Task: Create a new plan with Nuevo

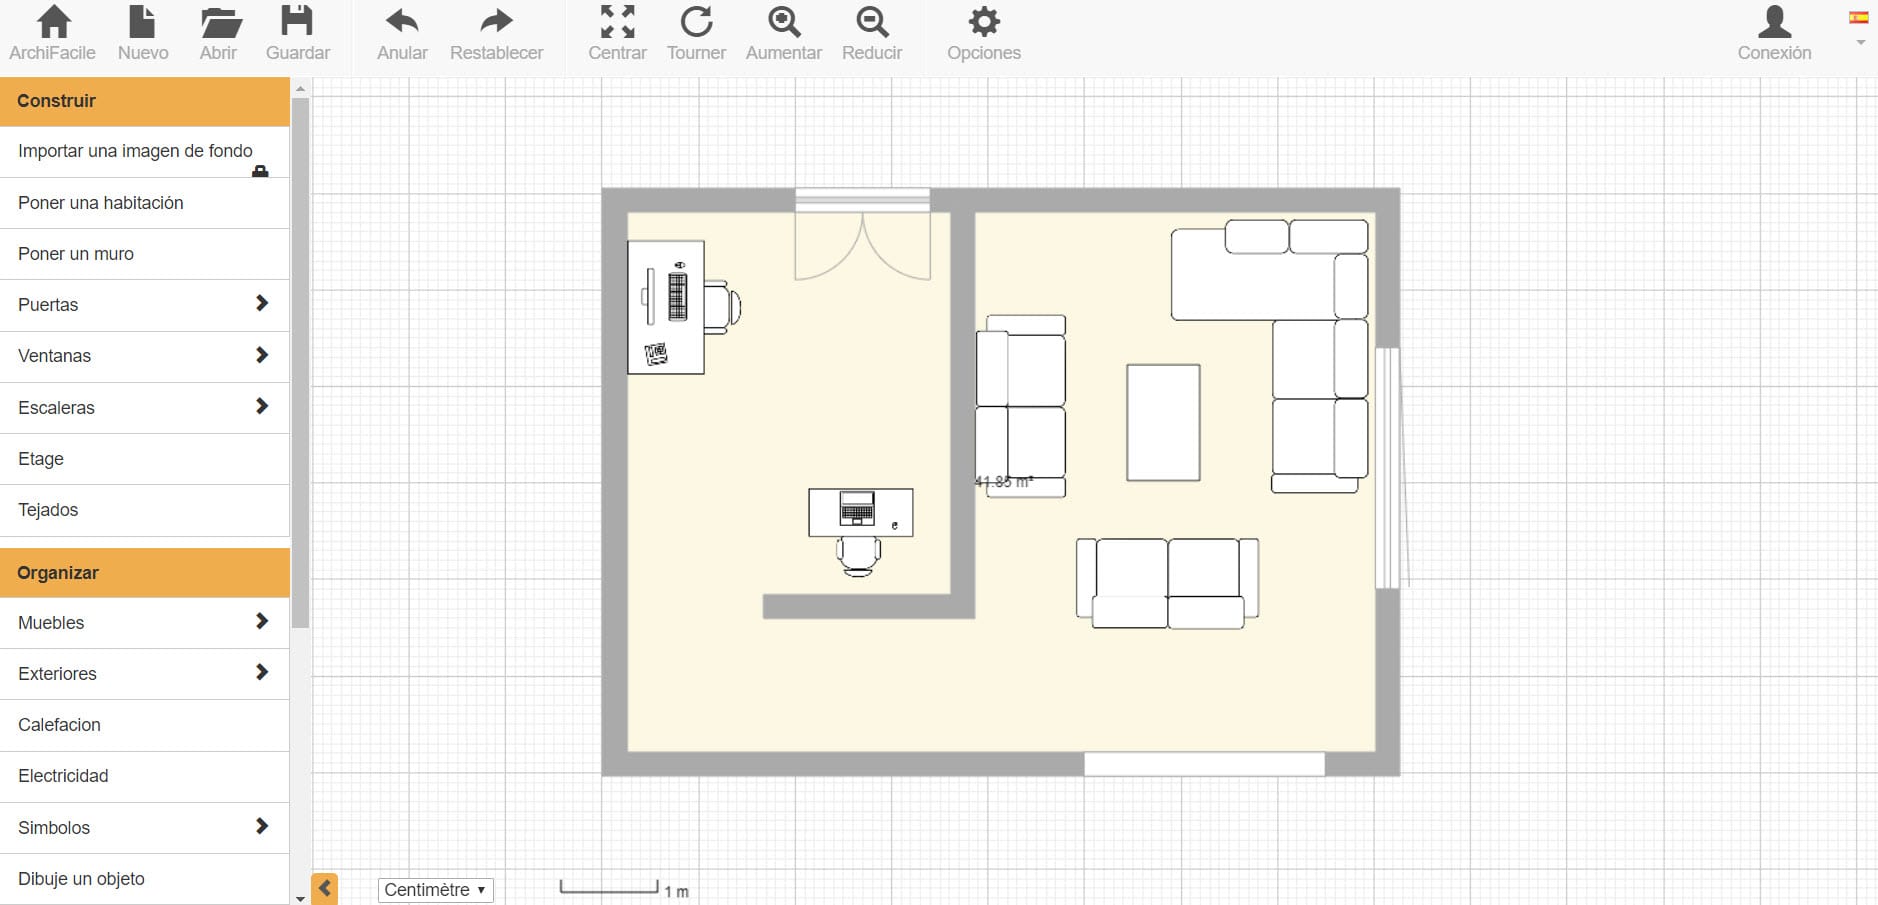Action: [x=143, y=23]
